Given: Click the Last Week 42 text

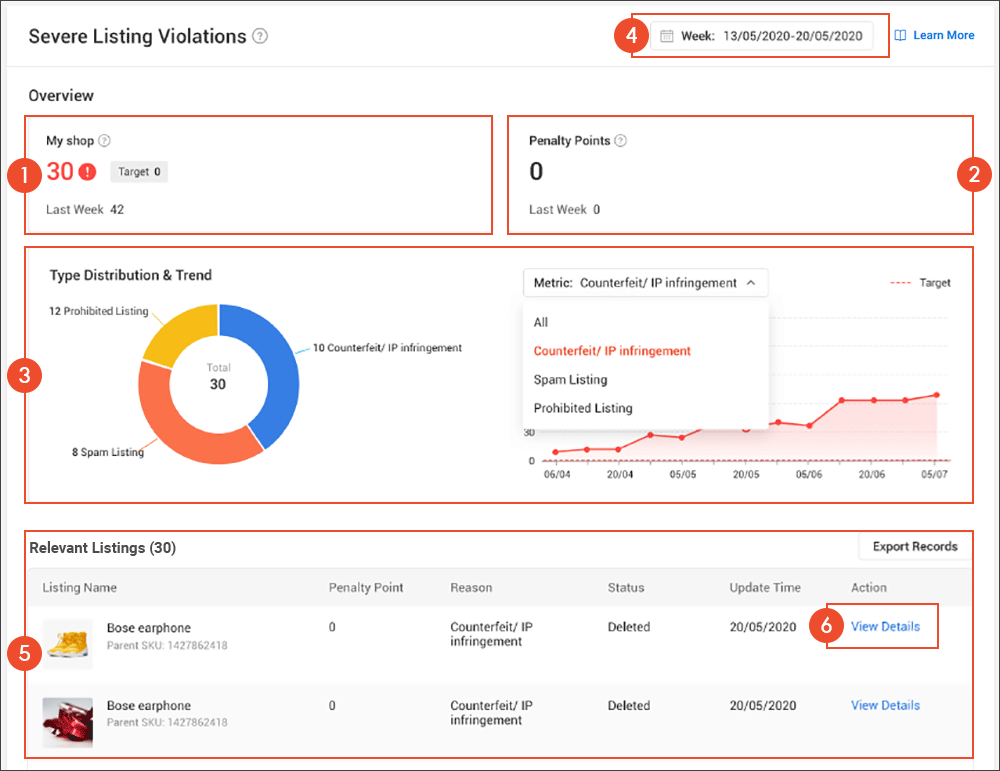Looking at the screenshot, I should click(x=85, y=209).
